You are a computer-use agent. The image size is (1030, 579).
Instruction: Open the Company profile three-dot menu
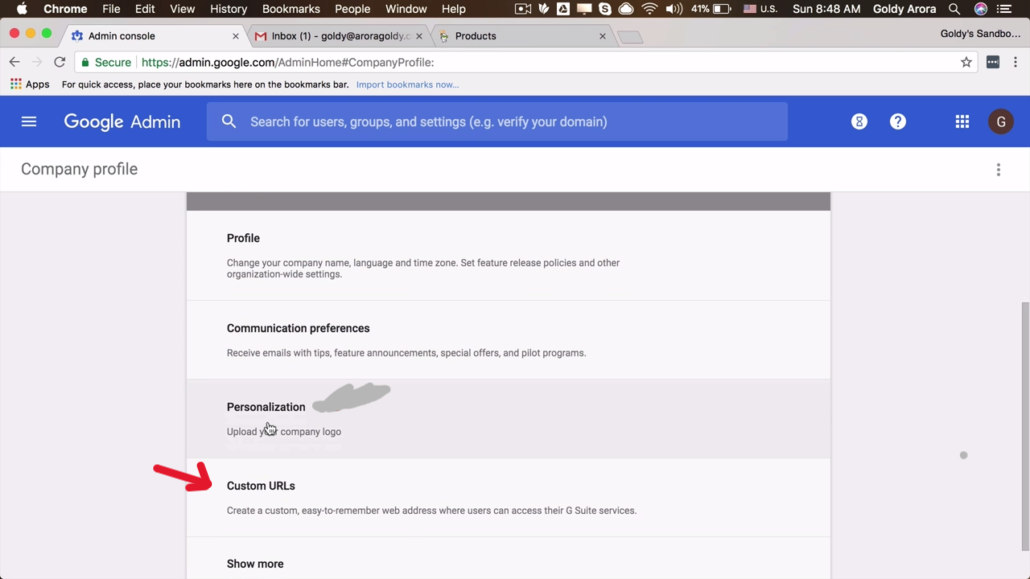(x=998, y=169)
